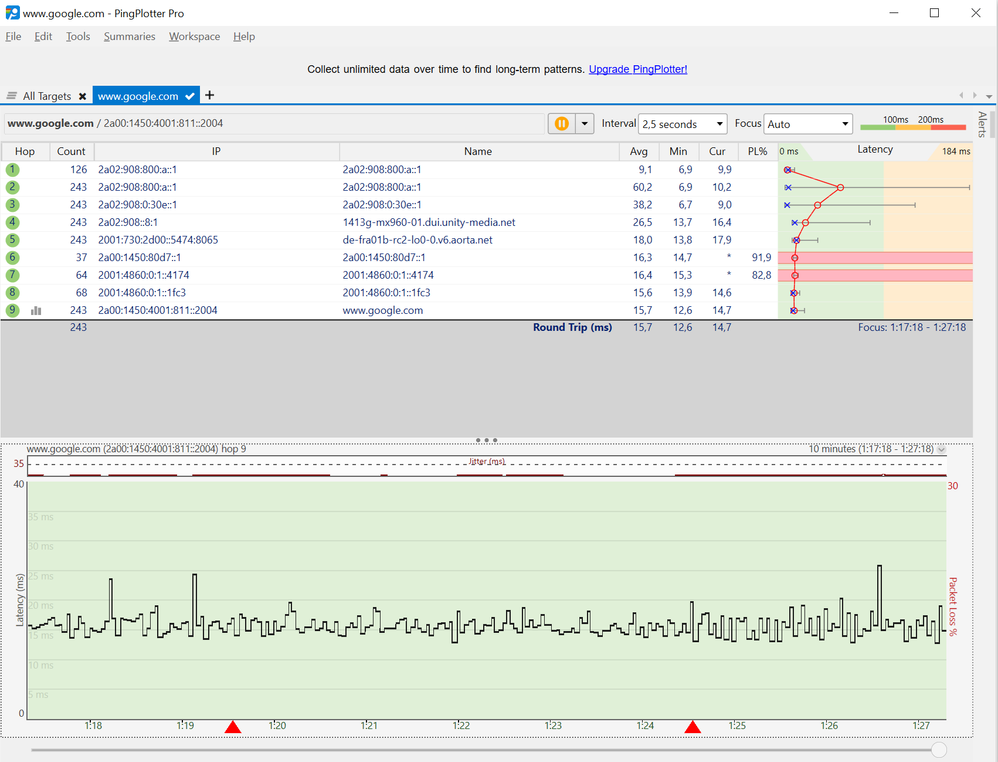Close the All Targets tab with its X icon

click(82, 95)
